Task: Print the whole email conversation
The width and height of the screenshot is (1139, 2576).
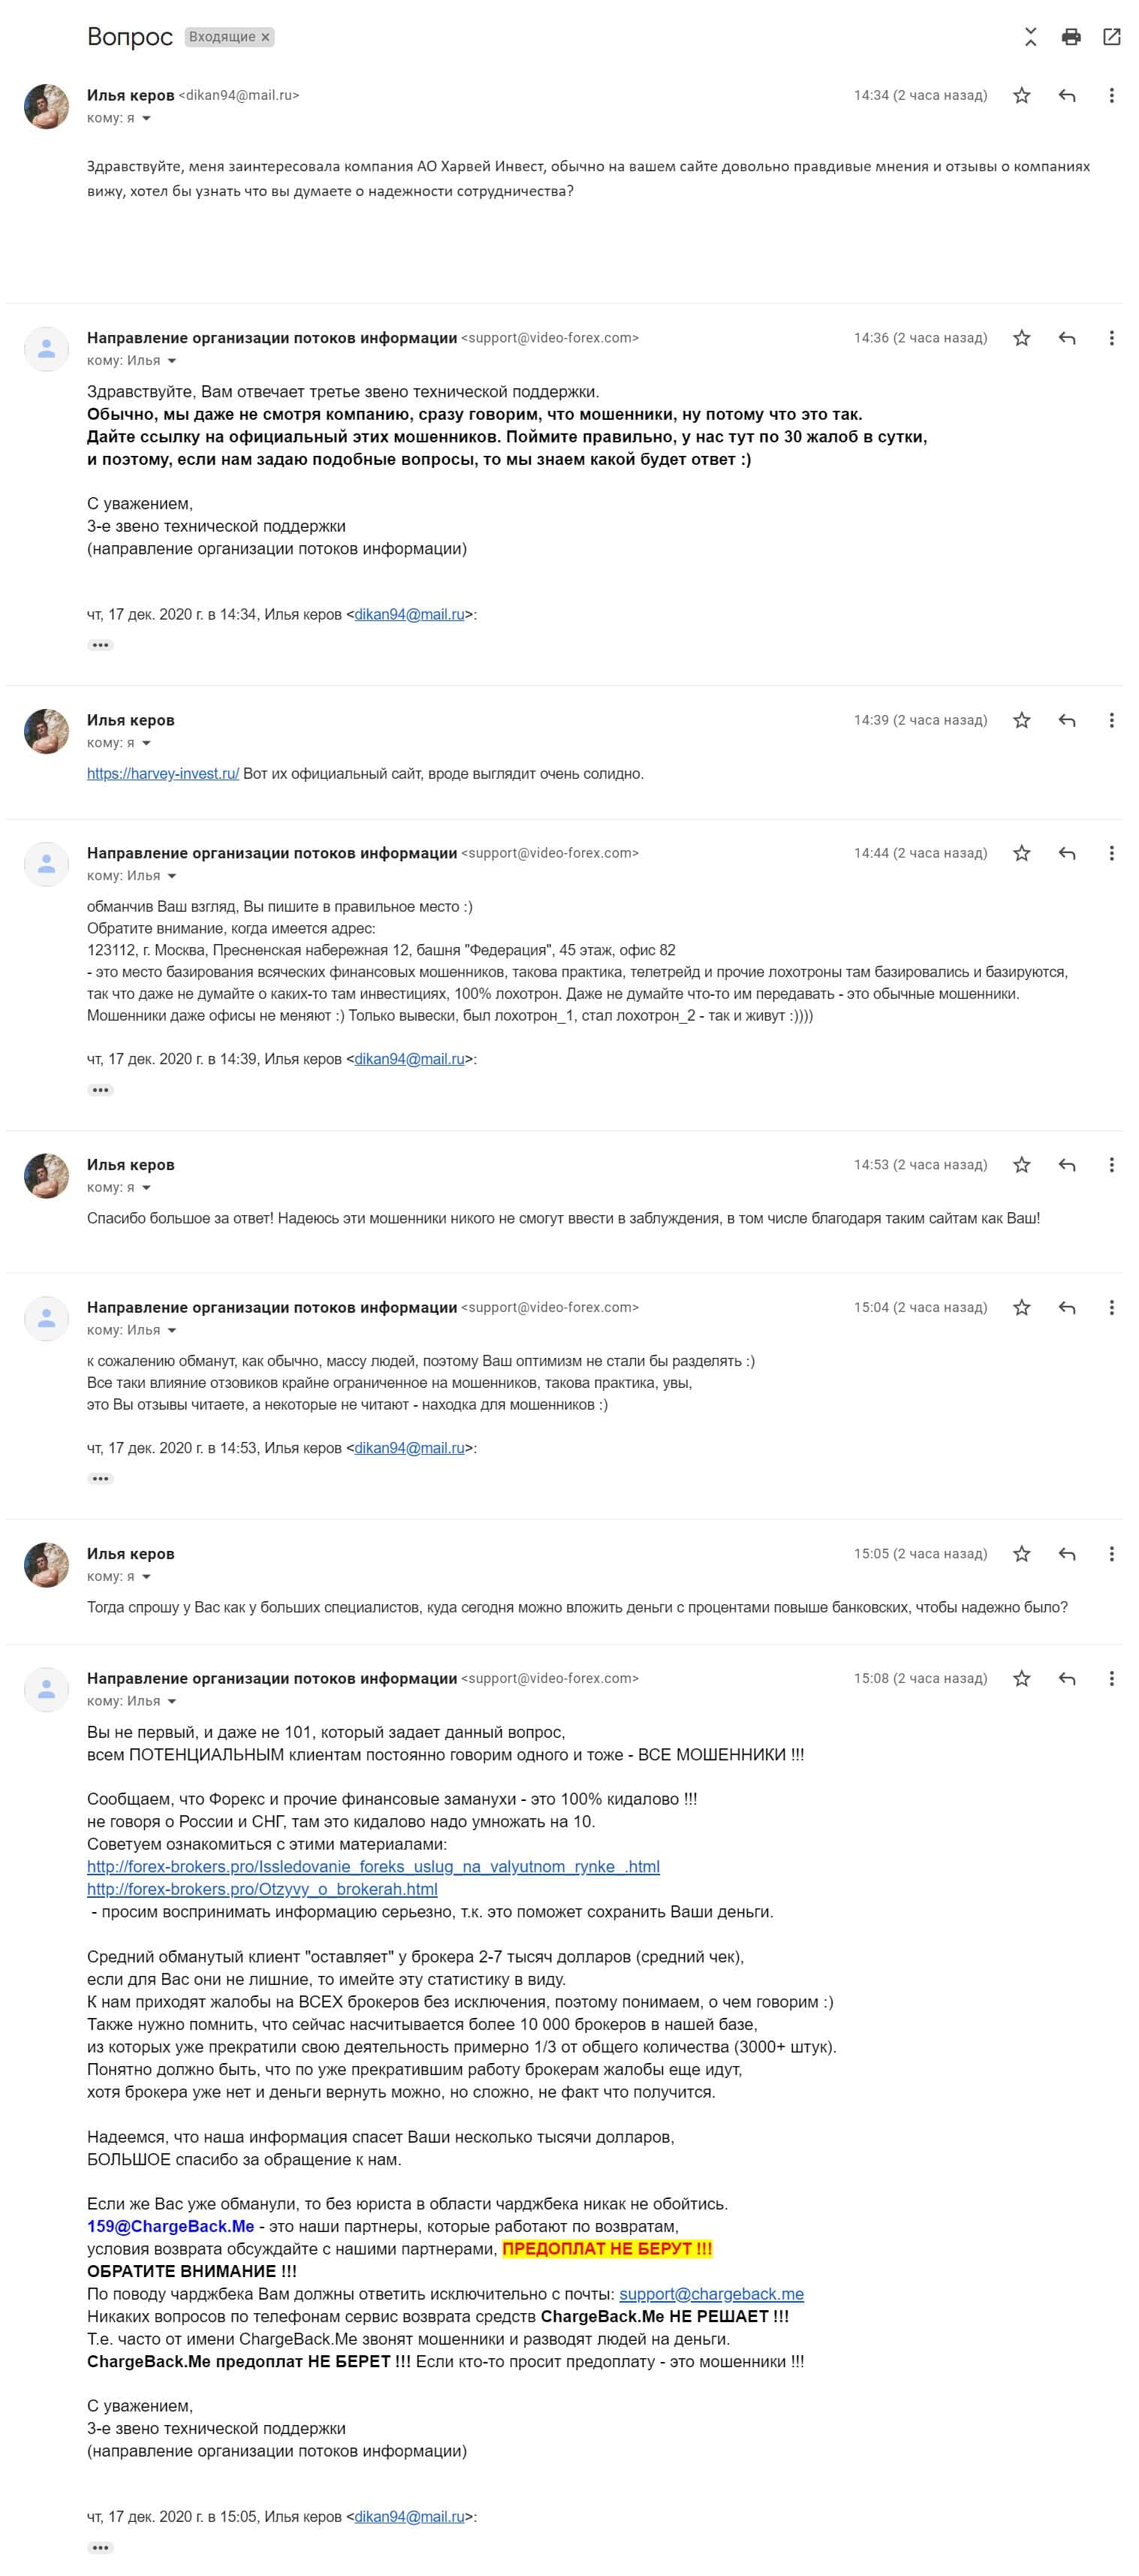Action: tap(1071, 37)
